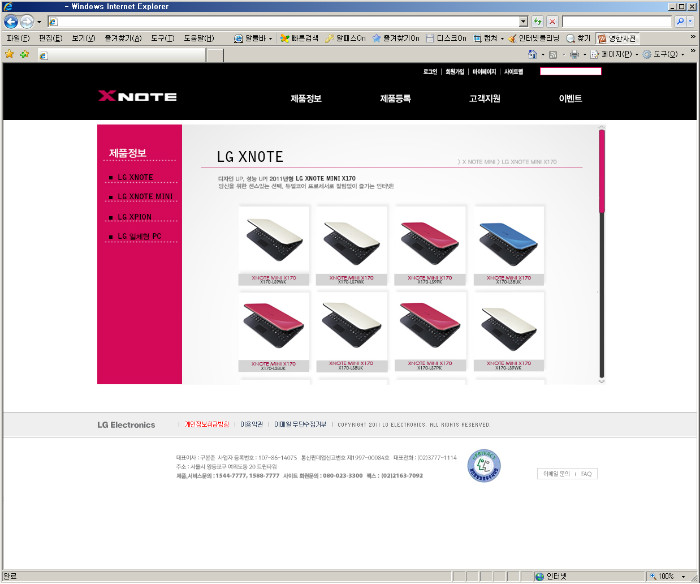Open a new tab with the blank tab button

[215, 55]
